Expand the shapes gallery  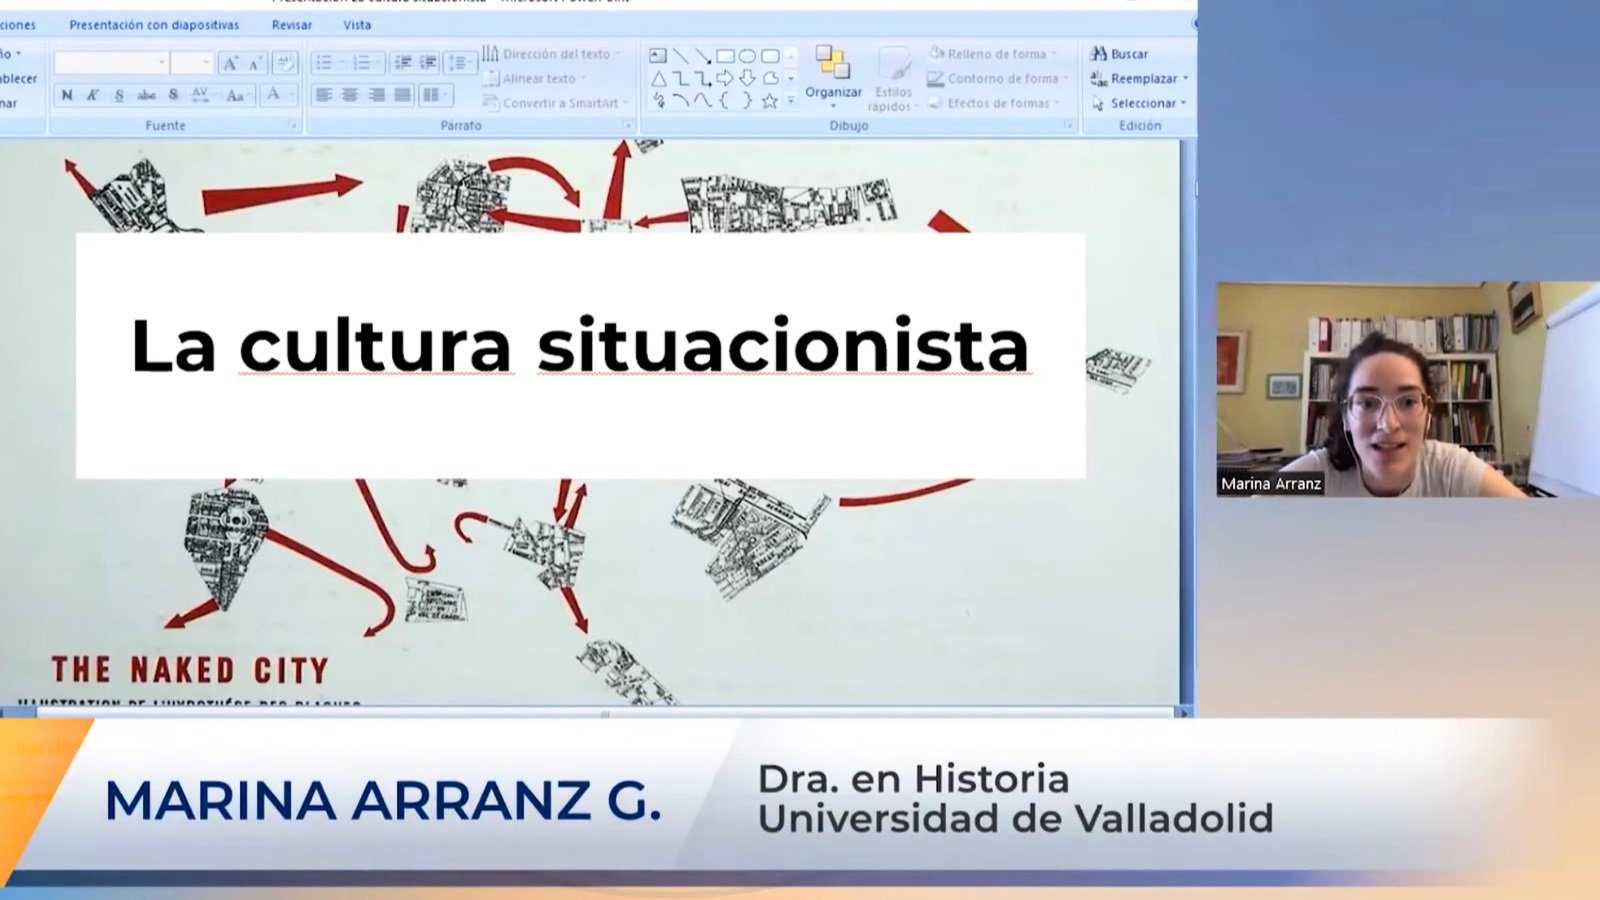791,100
